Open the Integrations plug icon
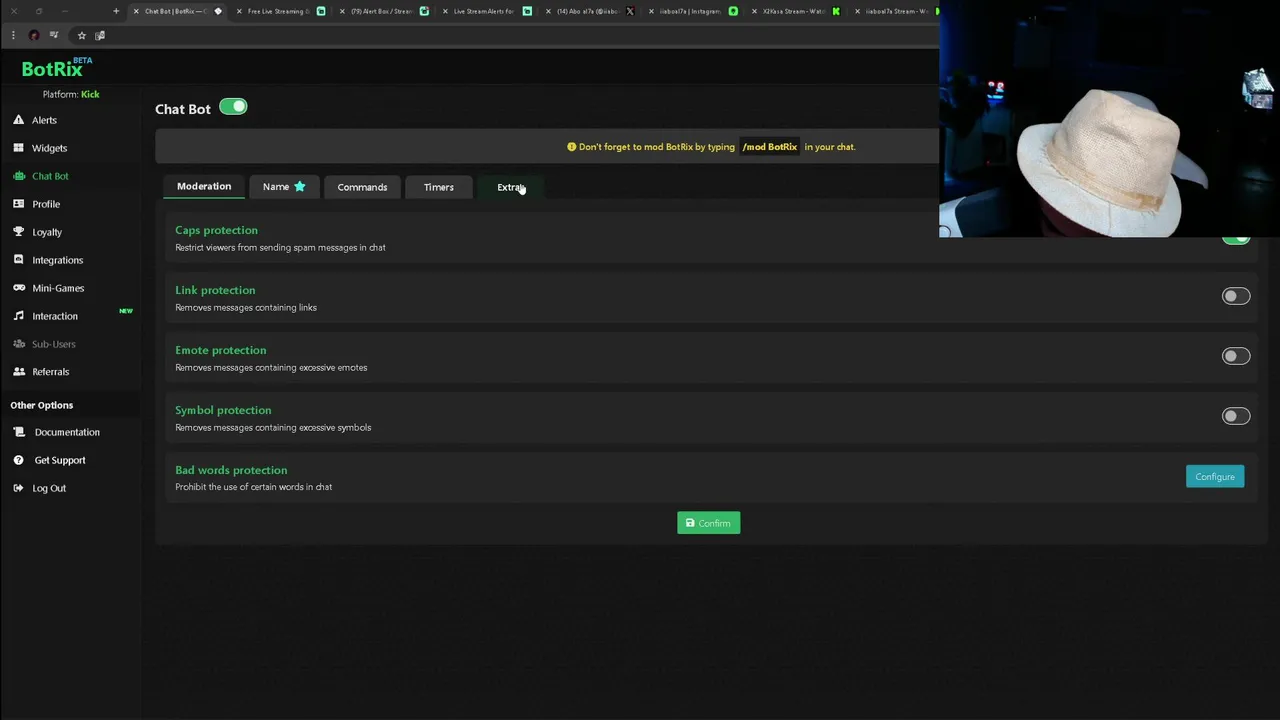The image size is (1280, 720). pos(18,260)
